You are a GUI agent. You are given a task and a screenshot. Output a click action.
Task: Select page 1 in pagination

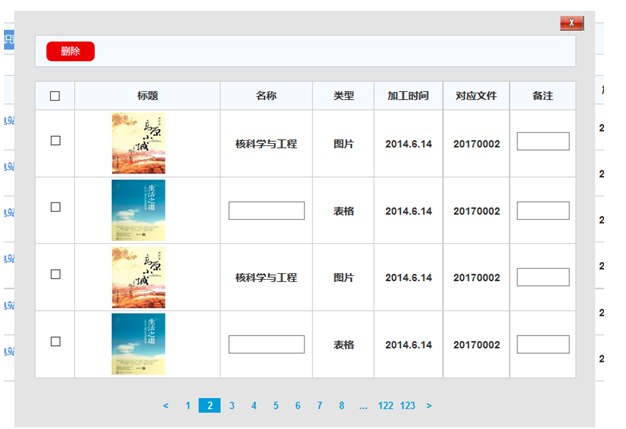click(188, 406)
